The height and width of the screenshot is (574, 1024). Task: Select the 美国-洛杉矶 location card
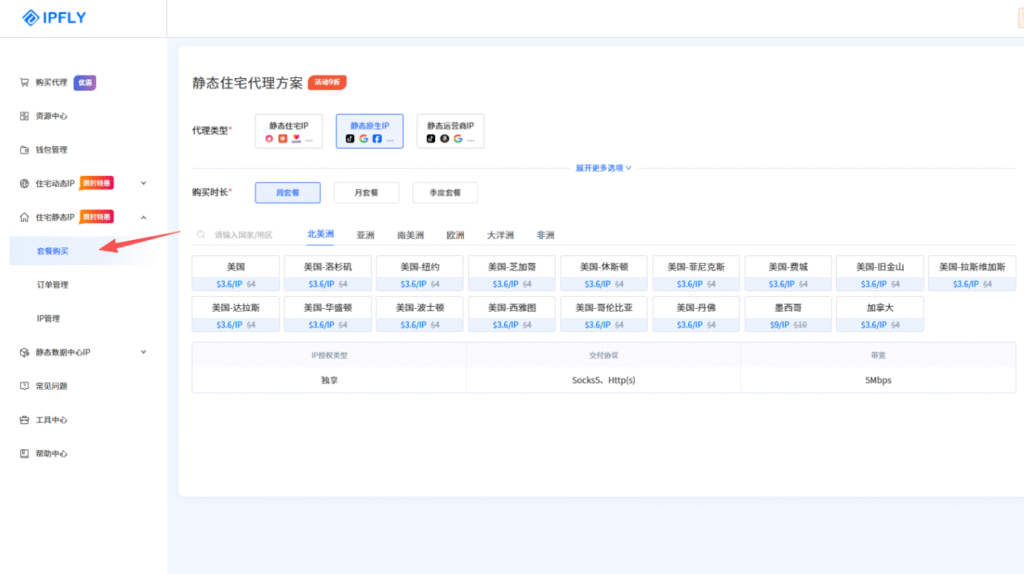point(328,274)
